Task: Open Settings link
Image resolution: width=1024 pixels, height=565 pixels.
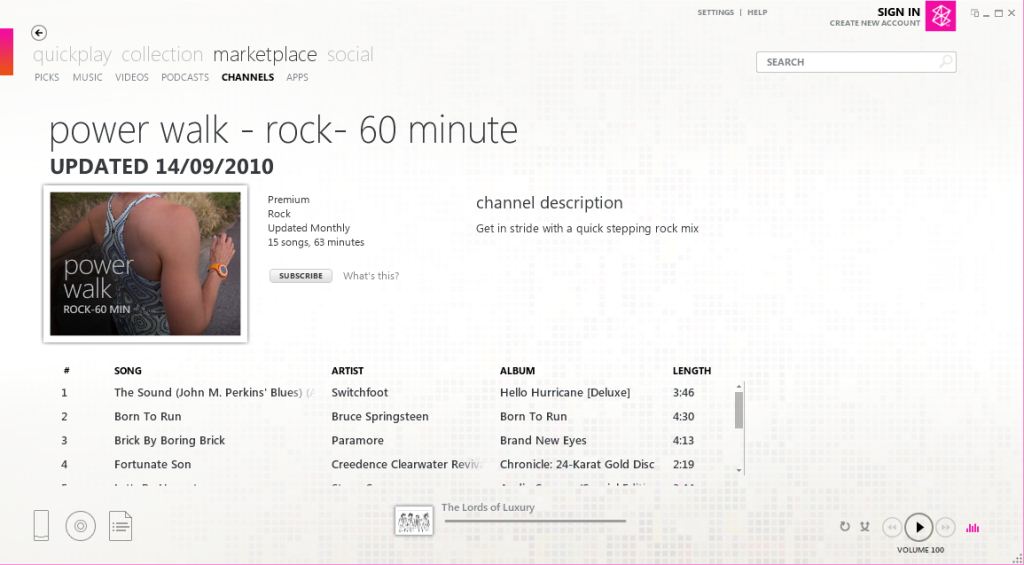Action: click(716, 12)
